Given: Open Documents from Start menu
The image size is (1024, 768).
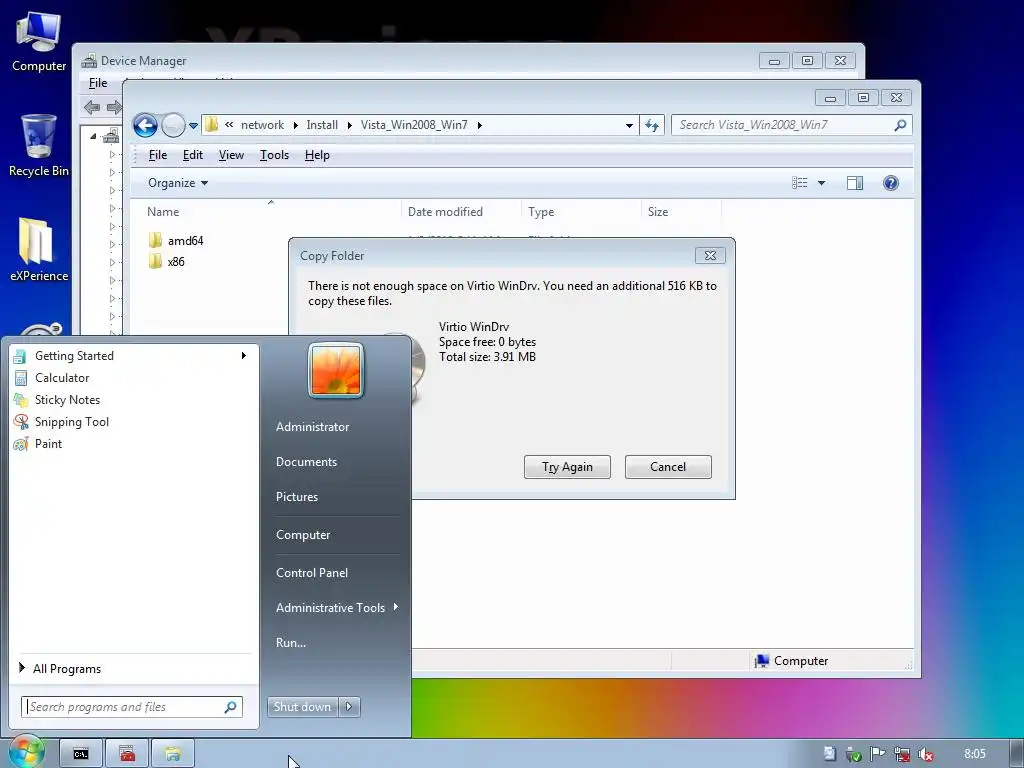Looking at the screenshot, I should (x=306, y=462).
